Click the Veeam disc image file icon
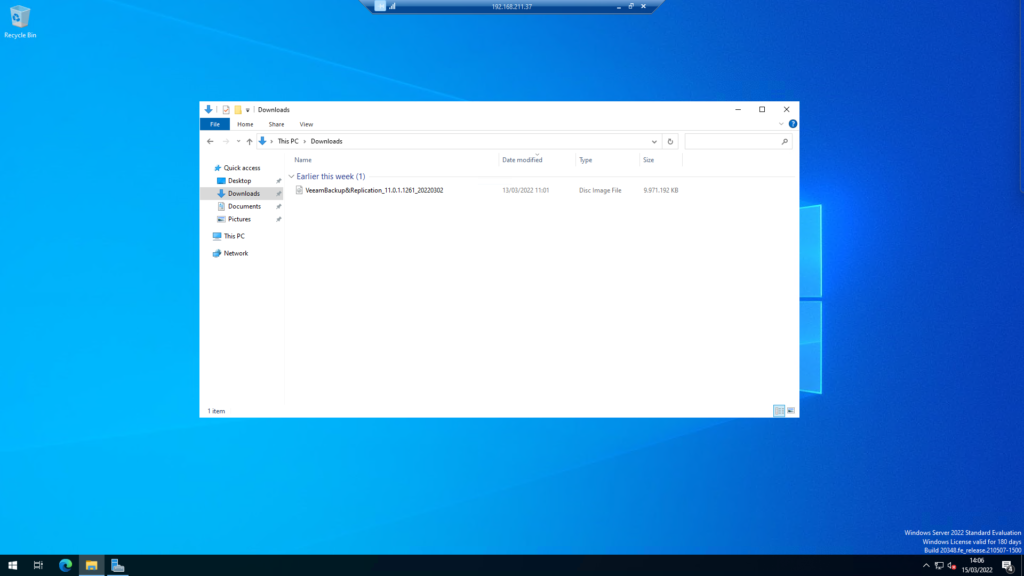 point(299,190)
